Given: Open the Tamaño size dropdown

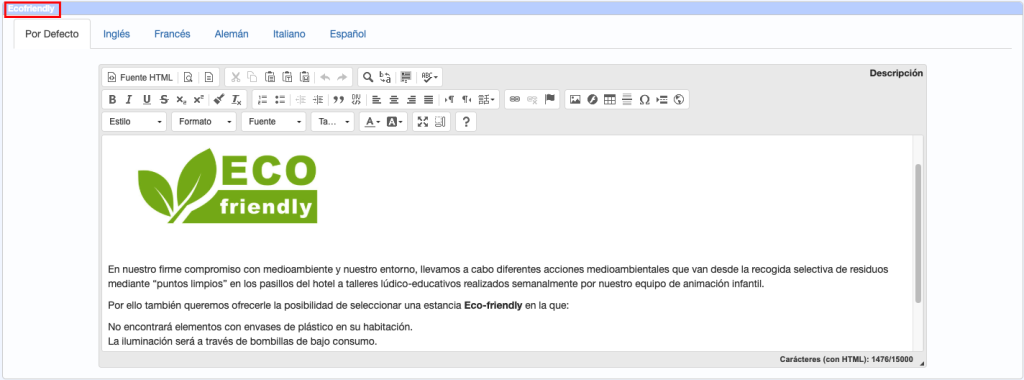Looking at the screenshot, I should [333, 121].
